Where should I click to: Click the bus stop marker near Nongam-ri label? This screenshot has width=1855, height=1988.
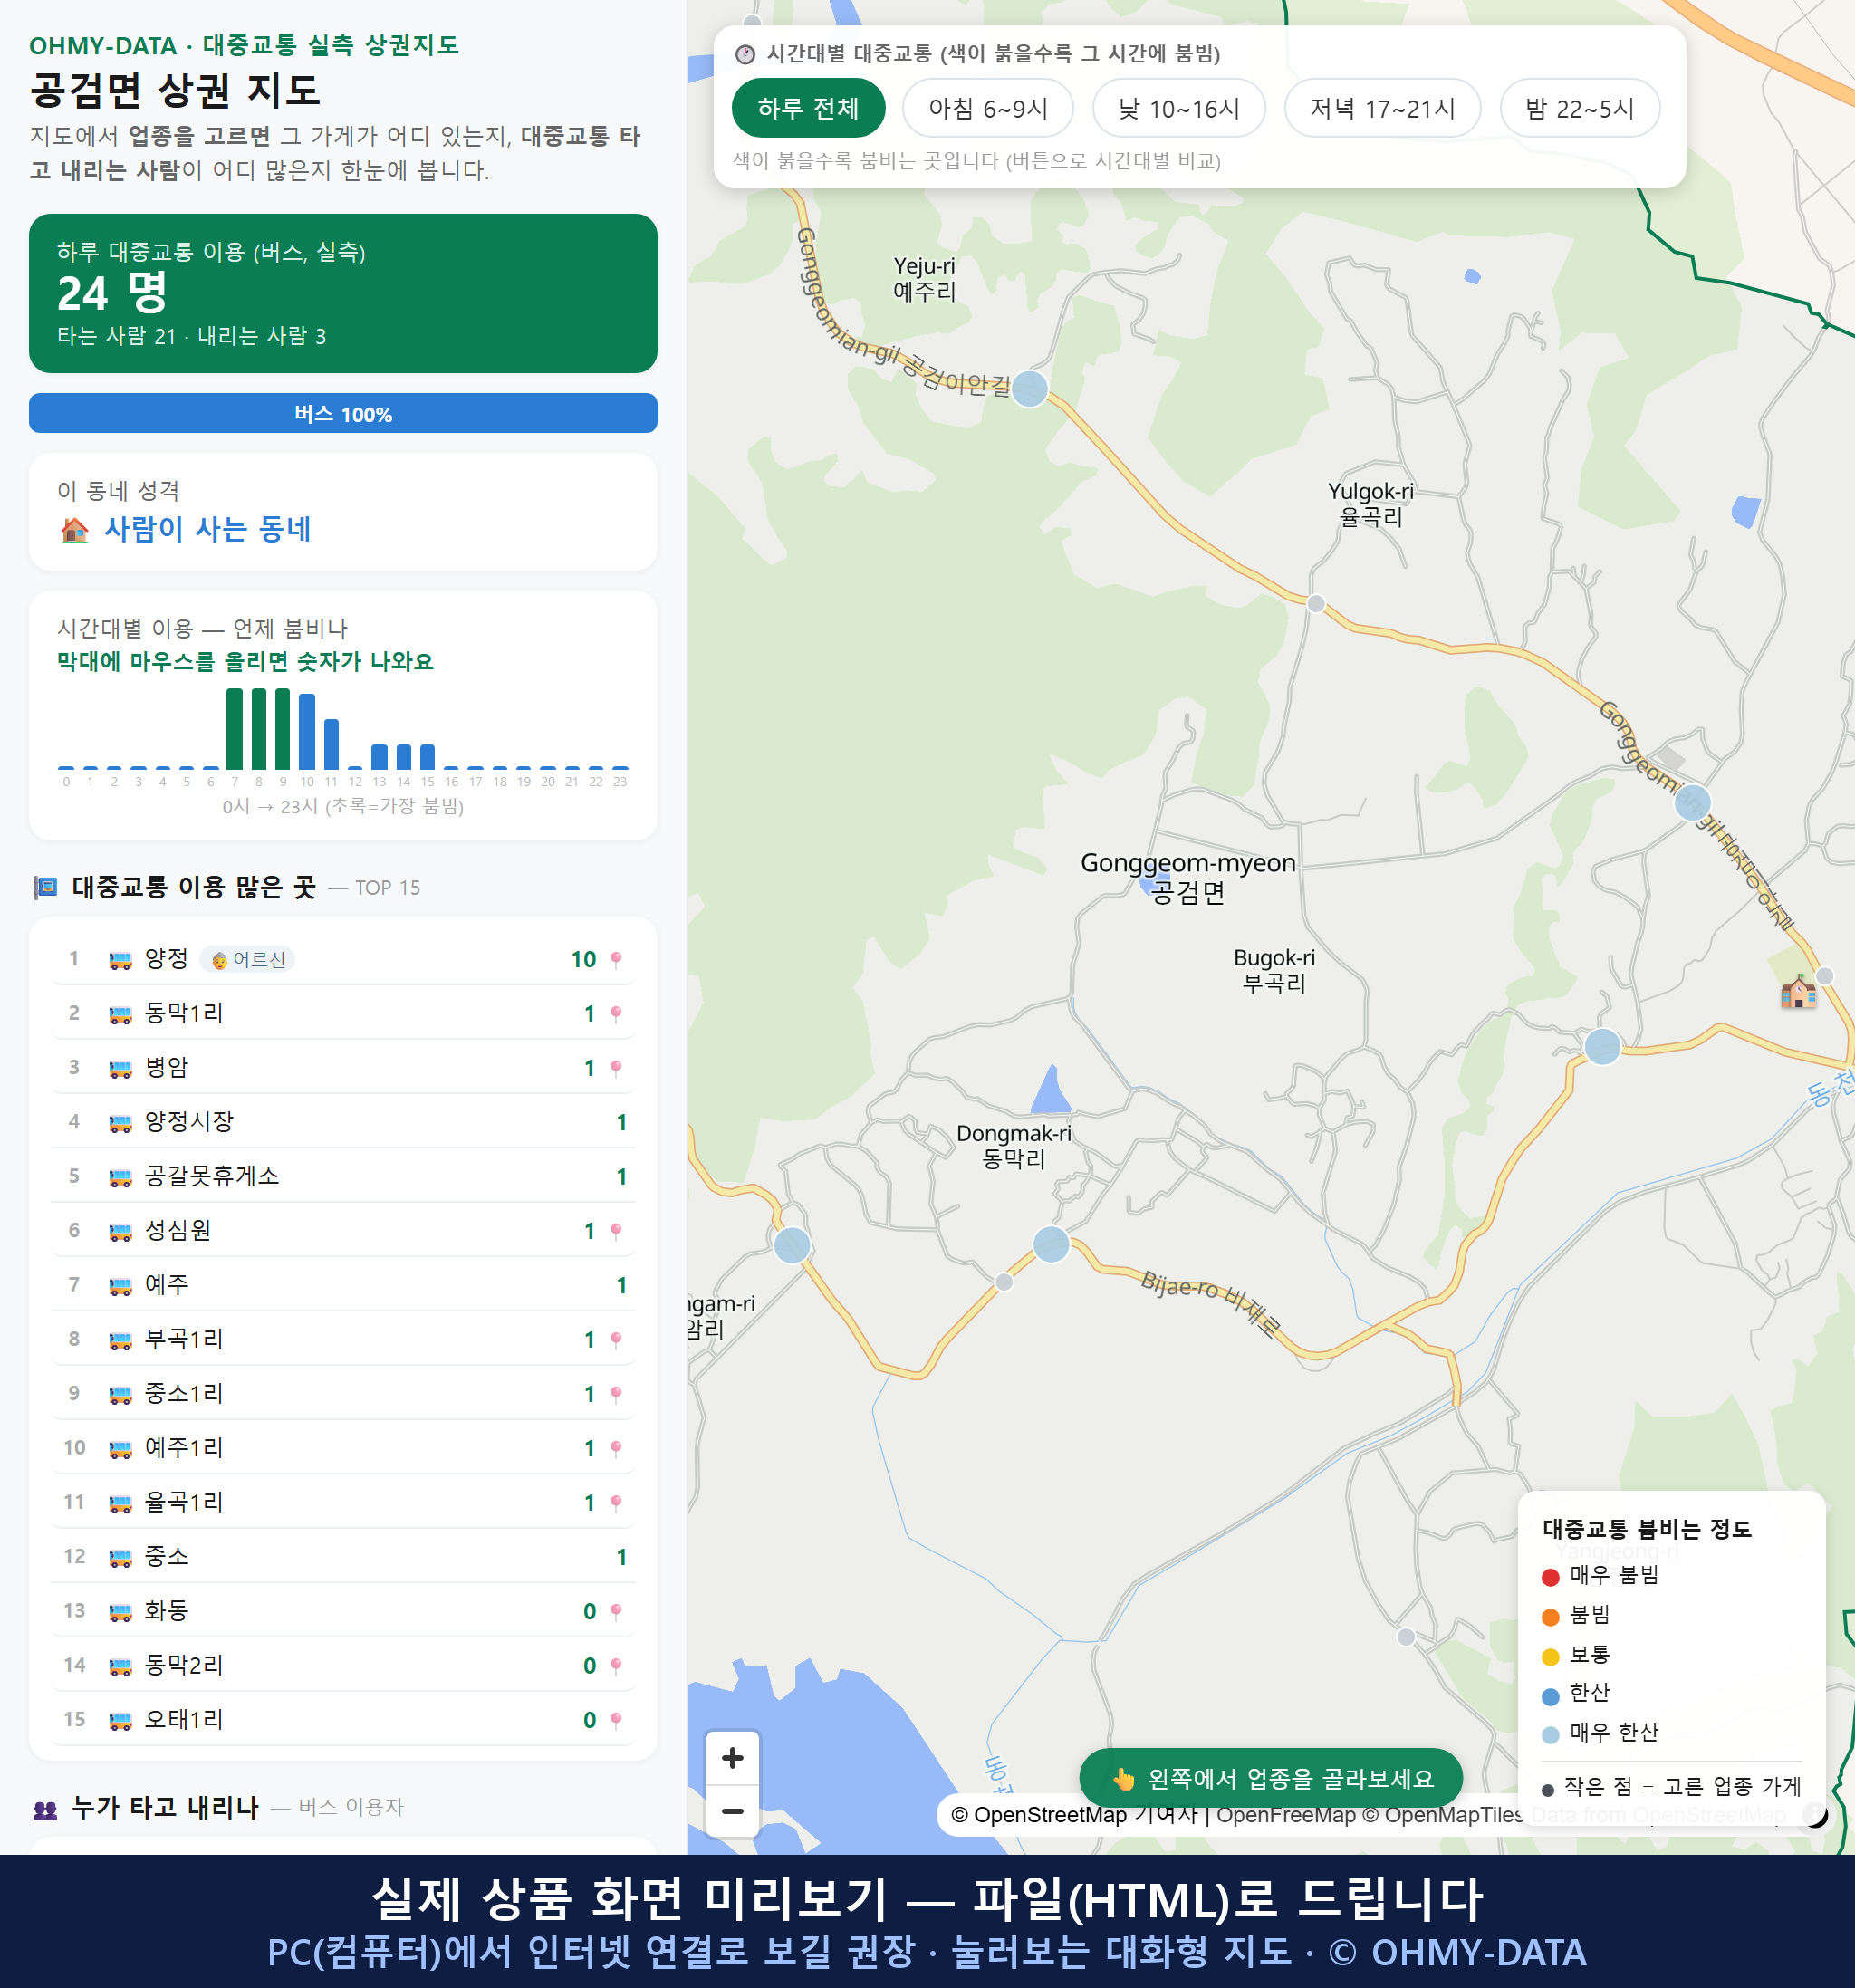pyautogui.click(x=792, y=1245)
